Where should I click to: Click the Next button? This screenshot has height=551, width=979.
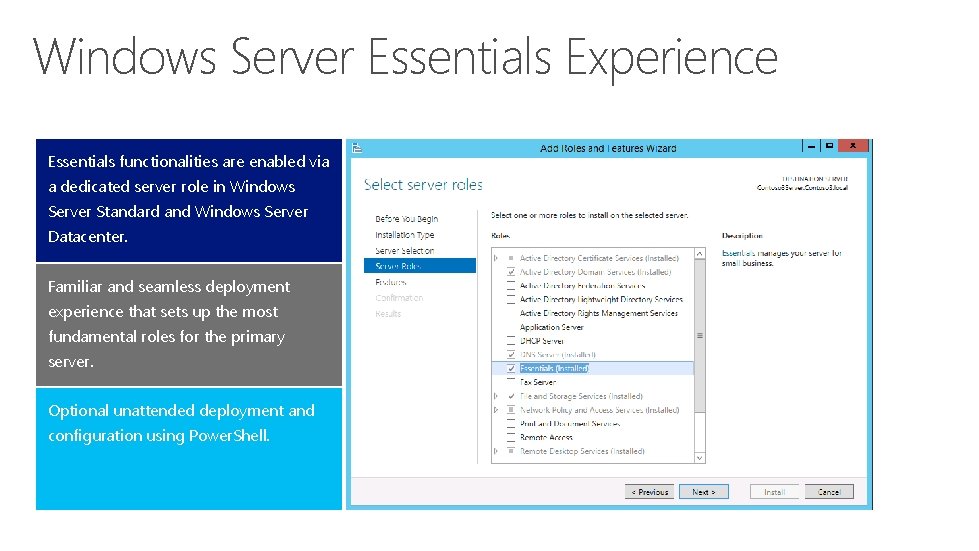pyautogui.click(x=704, y=492)
